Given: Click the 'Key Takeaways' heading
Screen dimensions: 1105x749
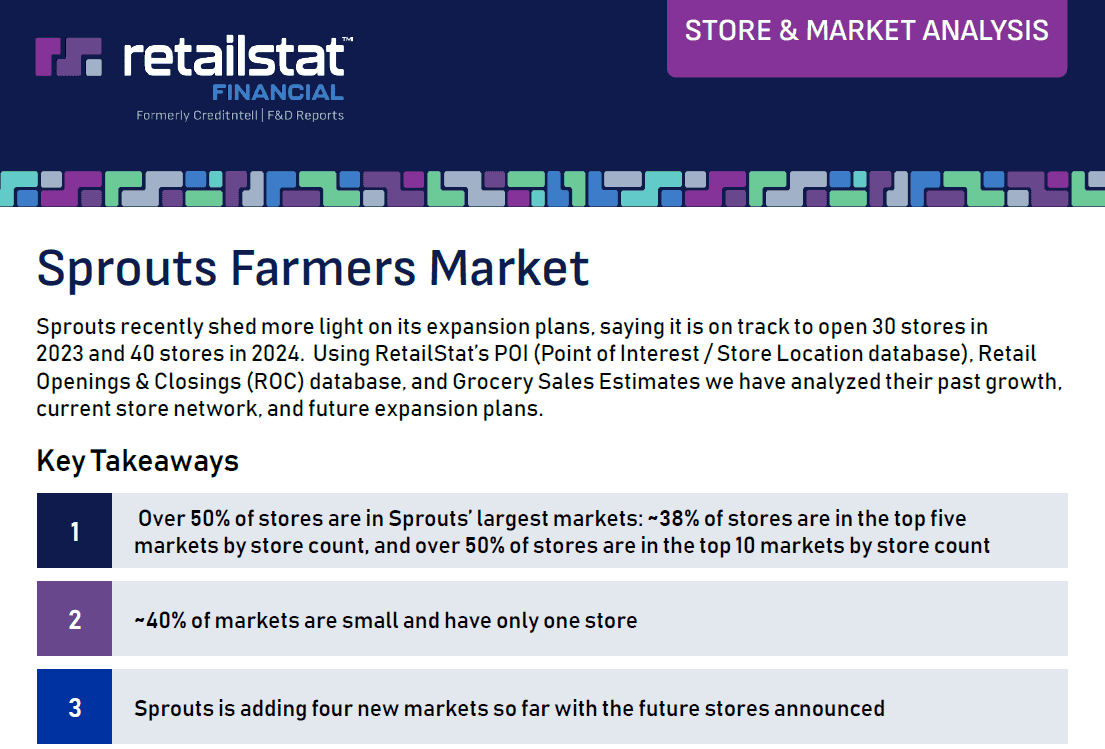Looking at the screenshot, I should pos(138,460).
